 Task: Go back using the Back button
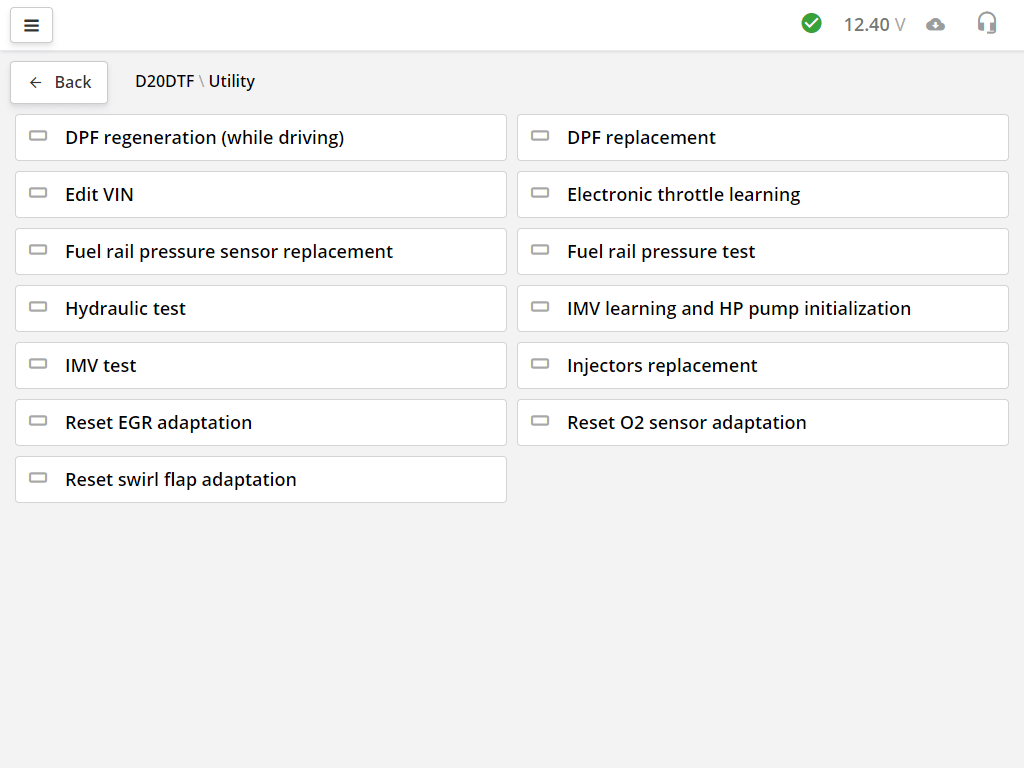tap(59, 82)
